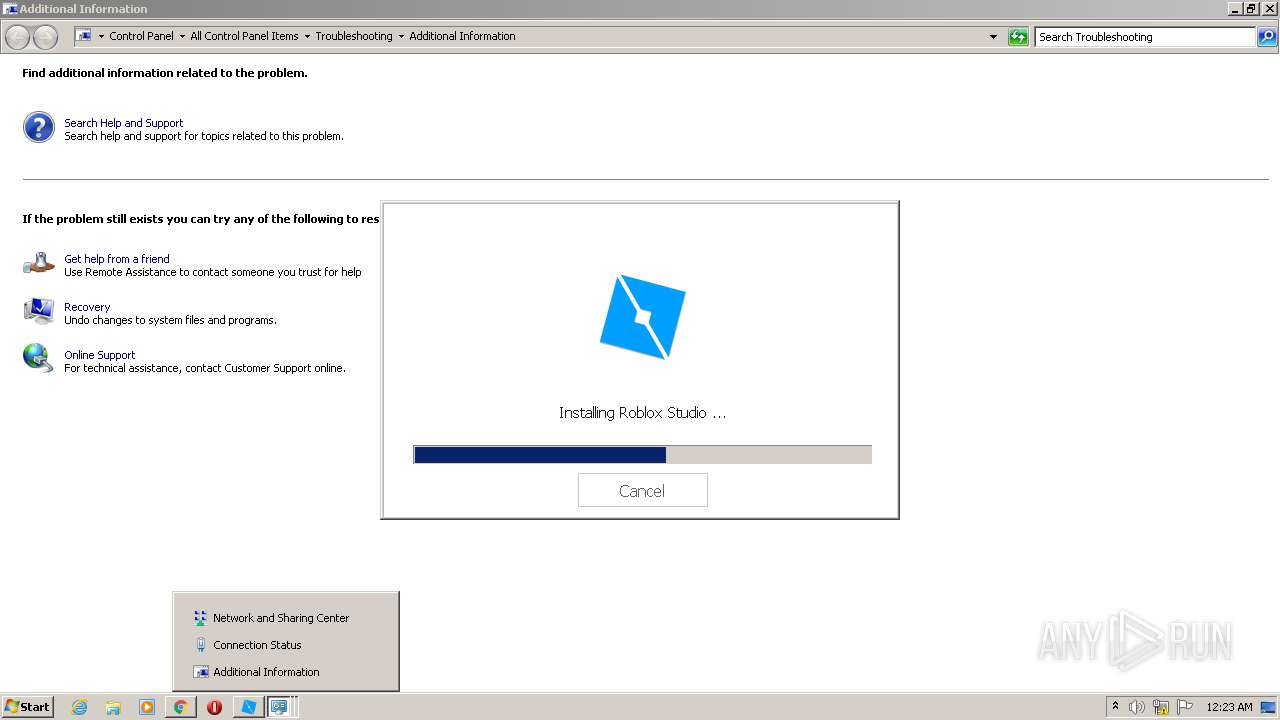1280x720 pixels.
Task: Click the Troubleshooting breadcrumb
Action: [354, 36]
